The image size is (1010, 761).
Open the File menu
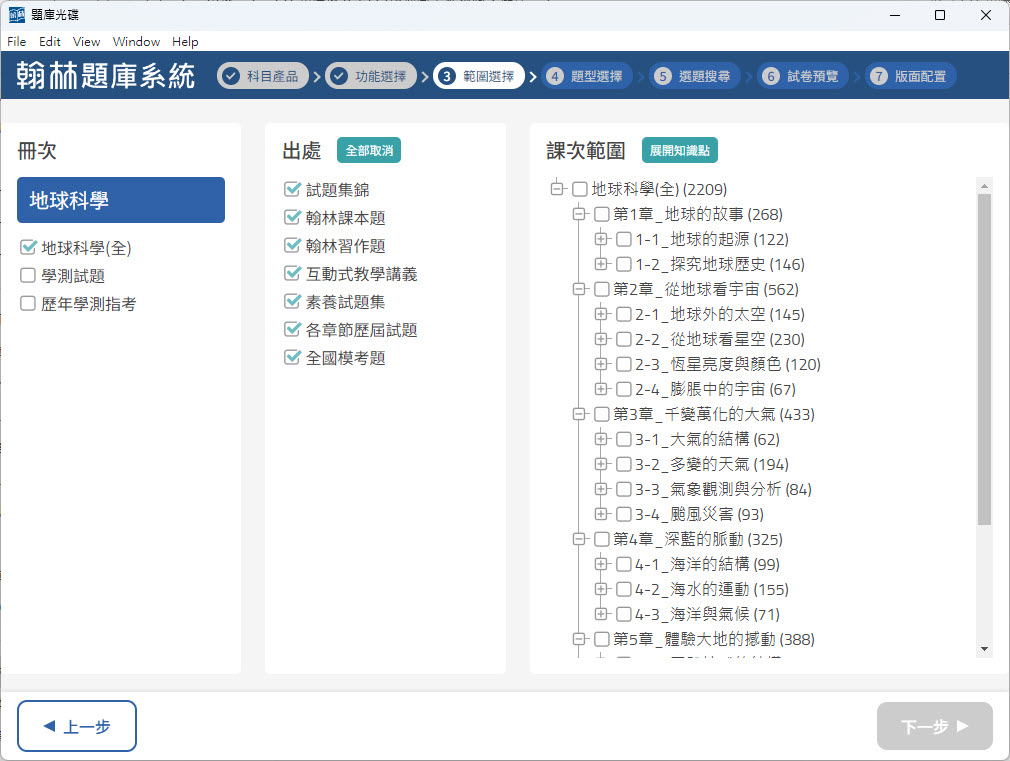point(17,42)
